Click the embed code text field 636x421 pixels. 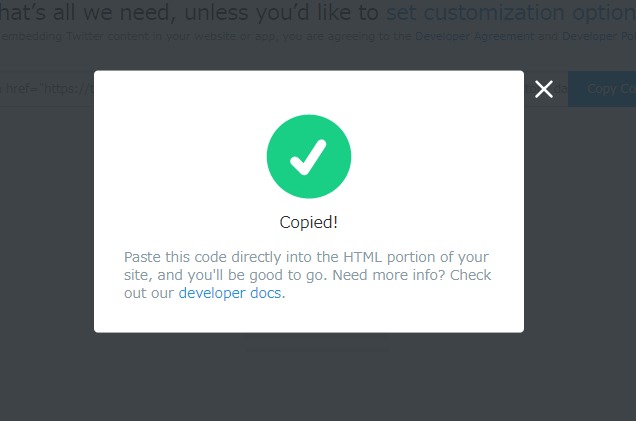pos(47,89)
